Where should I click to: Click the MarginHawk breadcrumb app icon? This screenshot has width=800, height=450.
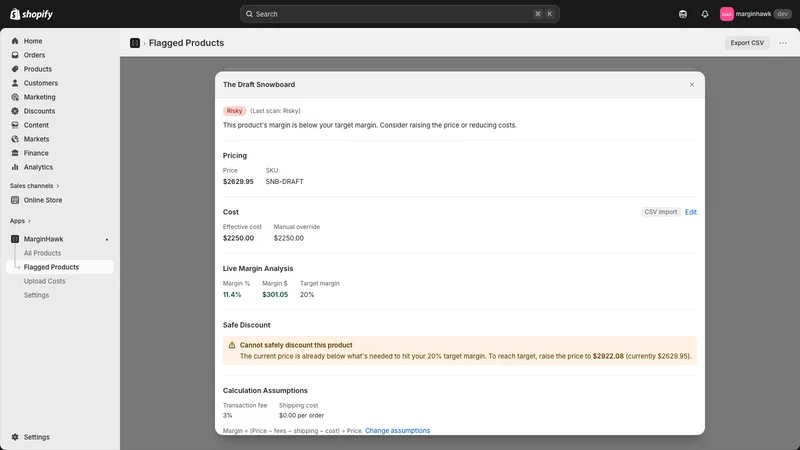click(135, 43)
